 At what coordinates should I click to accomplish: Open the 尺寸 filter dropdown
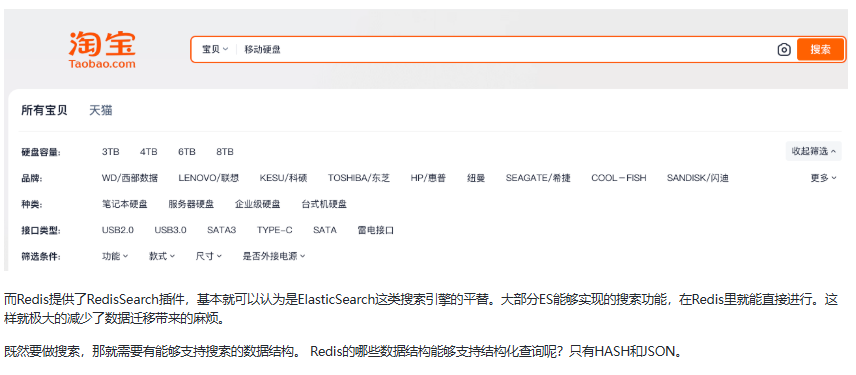coord(209,256)
